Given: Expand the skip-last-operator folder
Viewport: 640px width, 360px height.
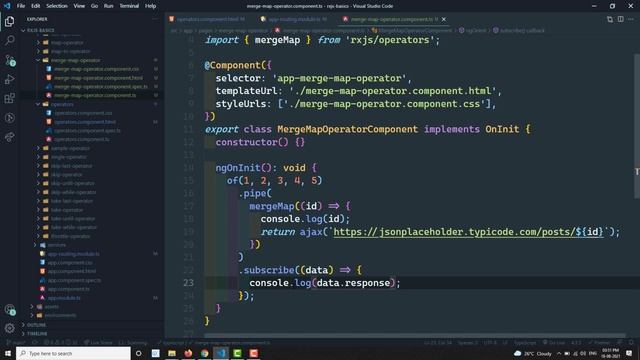Looking at the screenshot, I should pos(71,166).
